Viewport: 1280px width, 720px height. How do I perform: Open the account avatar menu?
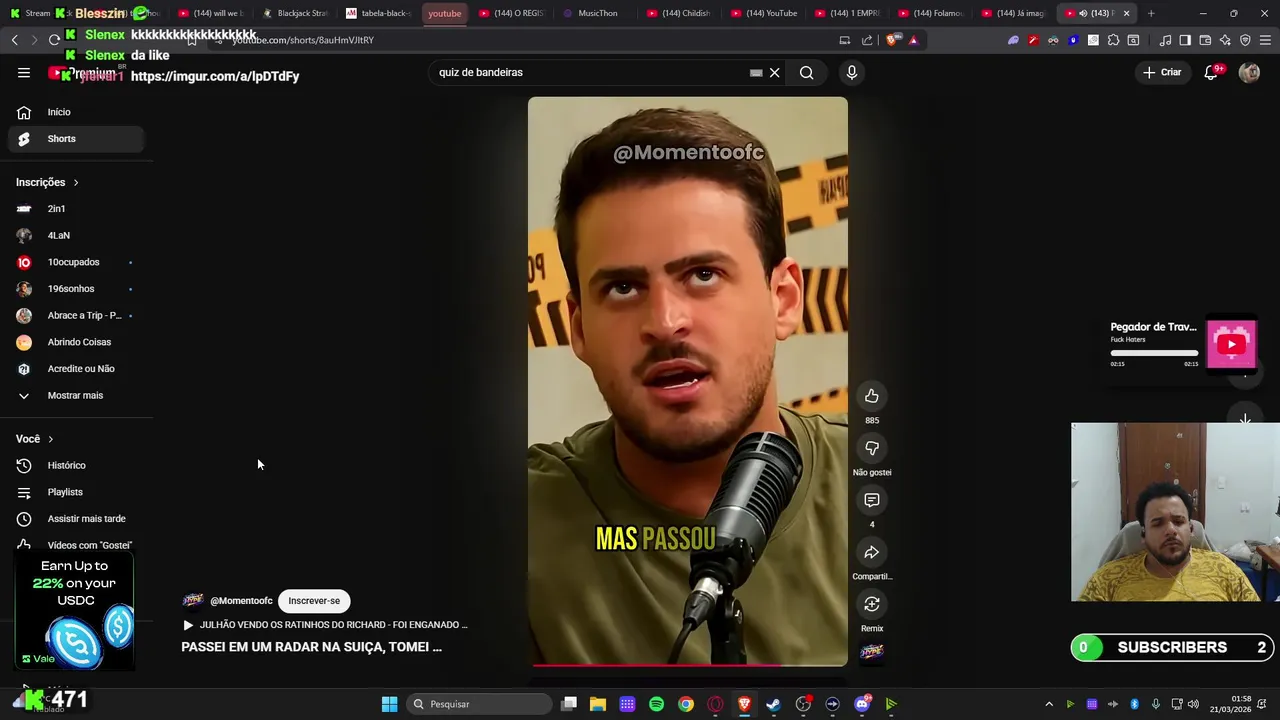[x=1249, y=72]
